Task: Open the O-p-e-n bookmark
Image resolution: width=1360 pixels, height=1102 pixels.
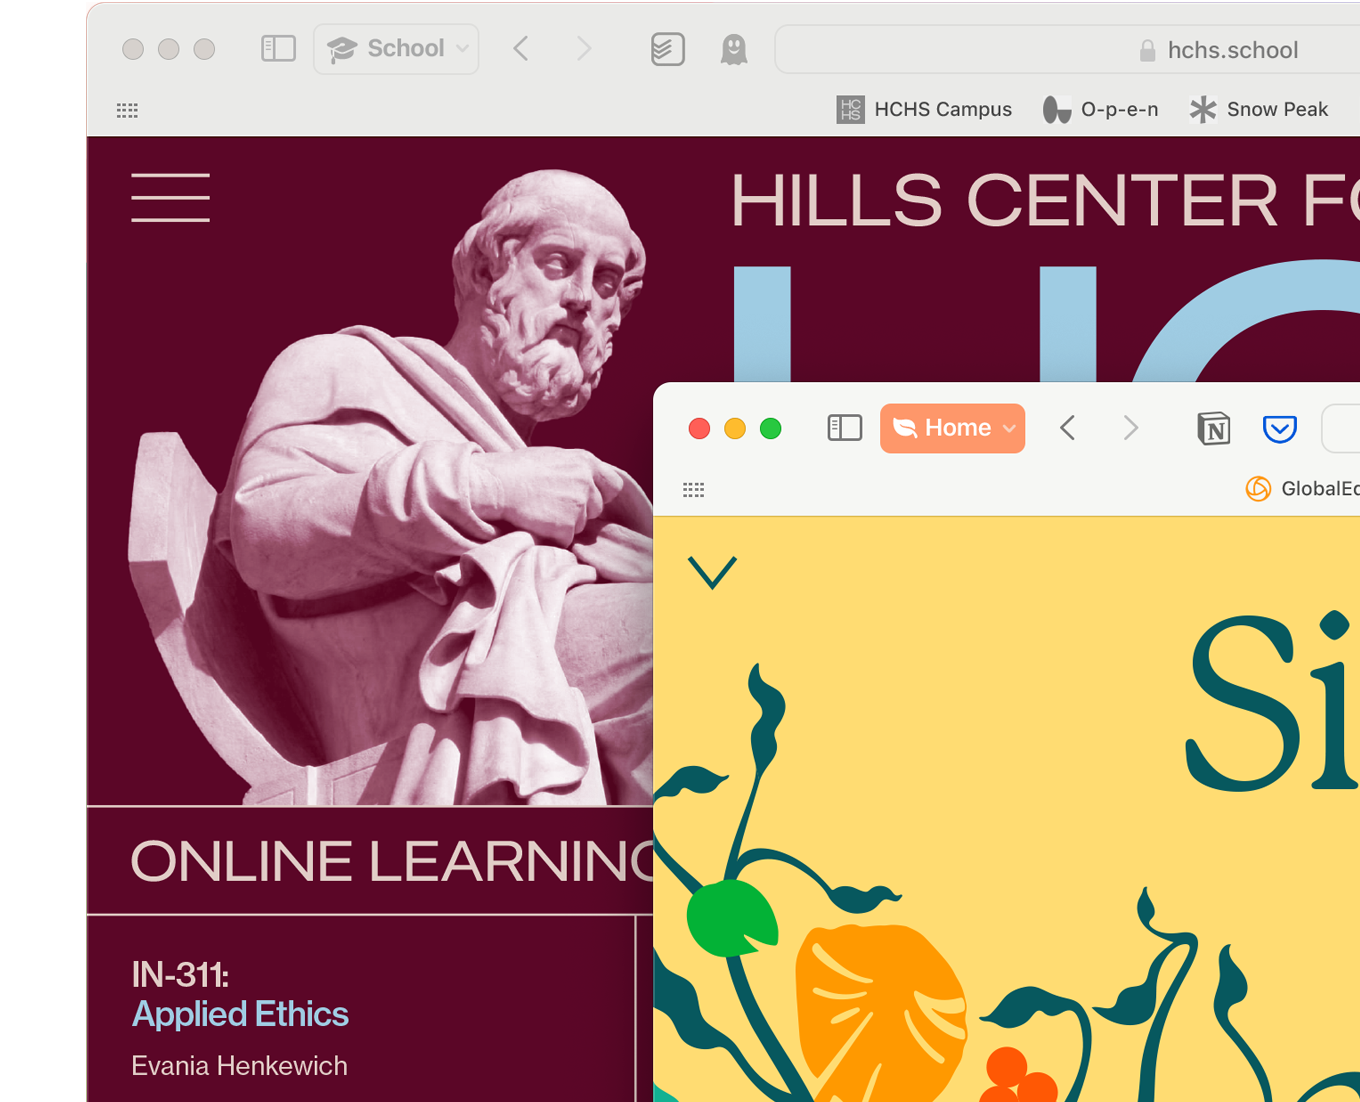Action: click(x=1100, y=109)
